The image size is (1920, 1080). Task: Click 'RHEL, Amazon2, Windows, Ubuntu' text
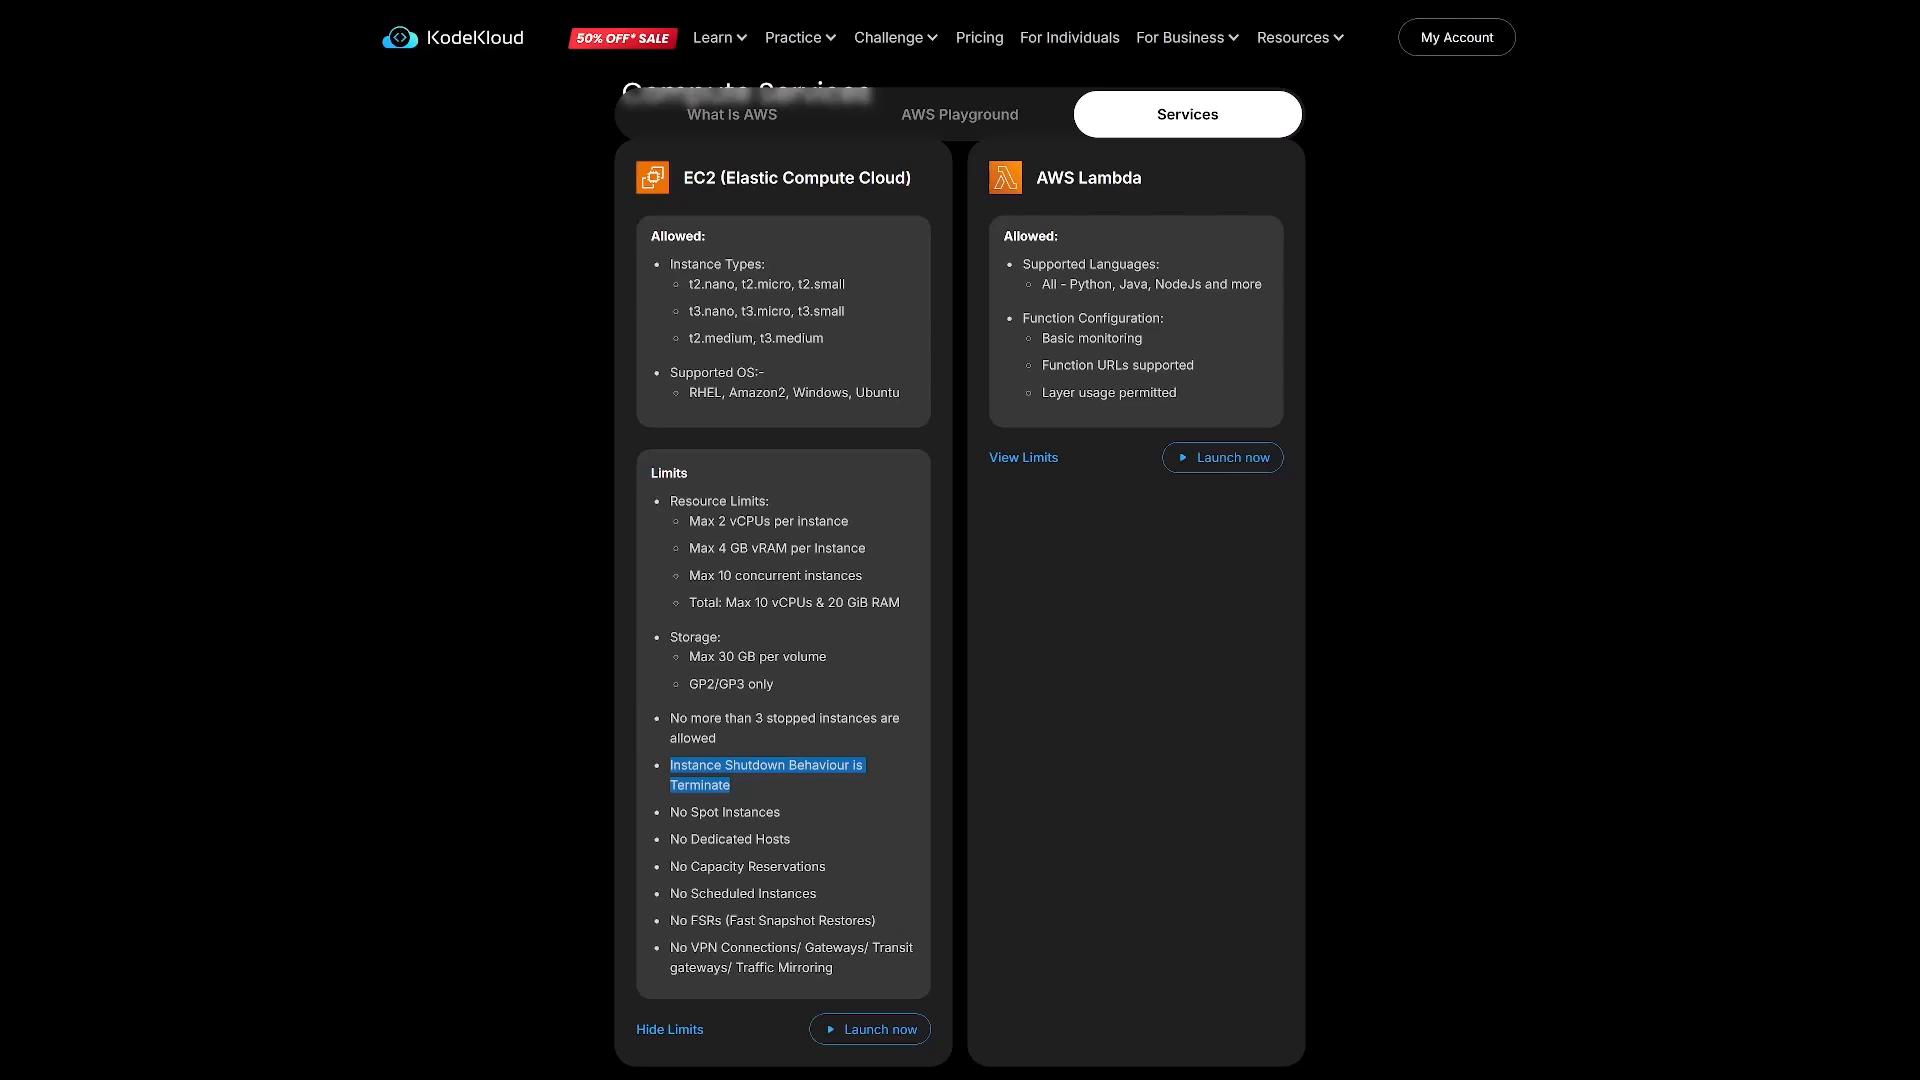pyautogui.click(x=794, y=393)
